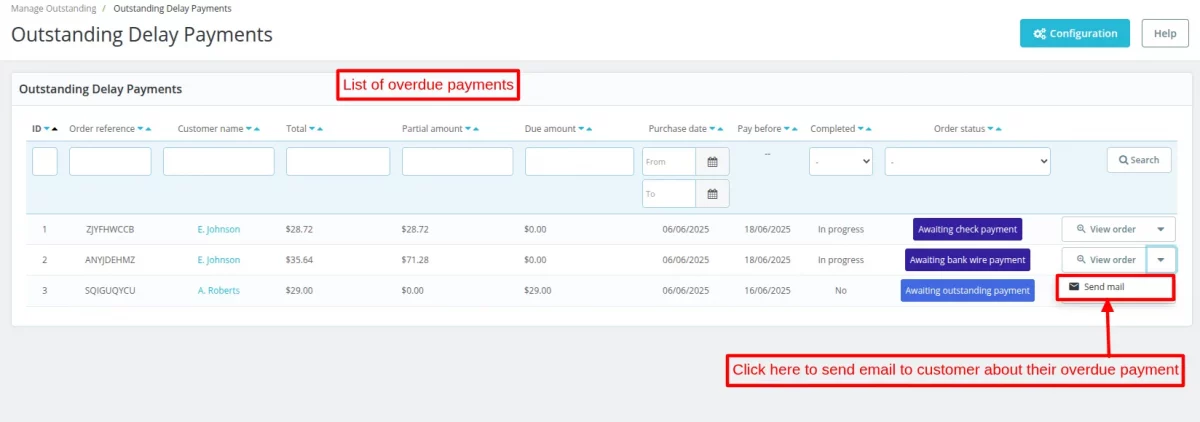
Task: Click Awaiting bank wire payment status badge
Action: 968,260
